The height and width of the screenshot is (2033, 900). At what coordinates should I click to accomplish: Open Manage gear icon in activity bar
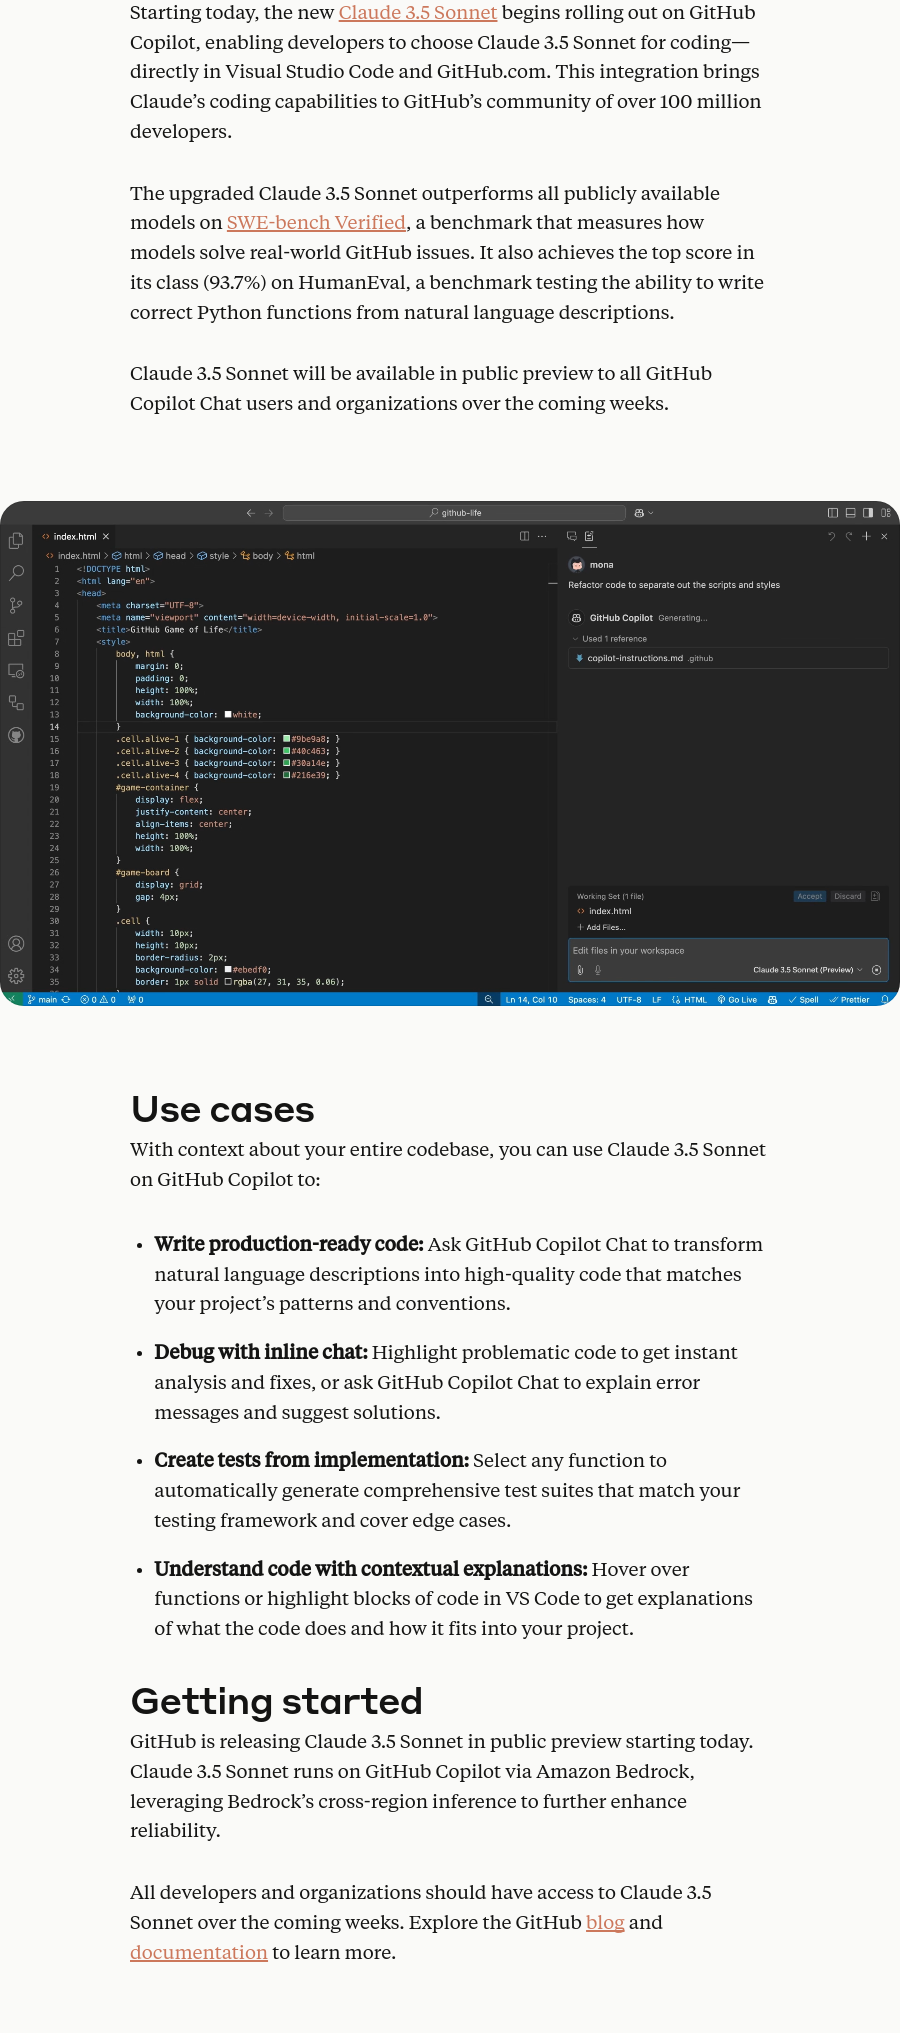coord(16,976)
